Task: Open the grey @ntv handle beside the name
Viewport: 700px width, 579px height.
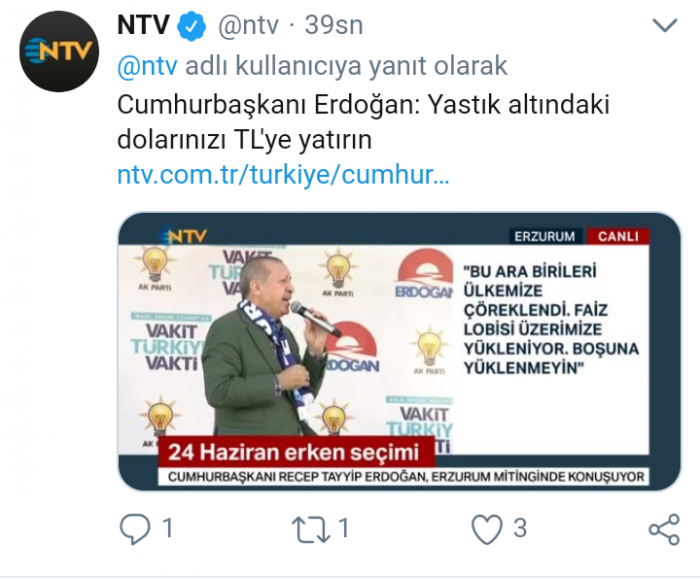Action: coord(248,26)
